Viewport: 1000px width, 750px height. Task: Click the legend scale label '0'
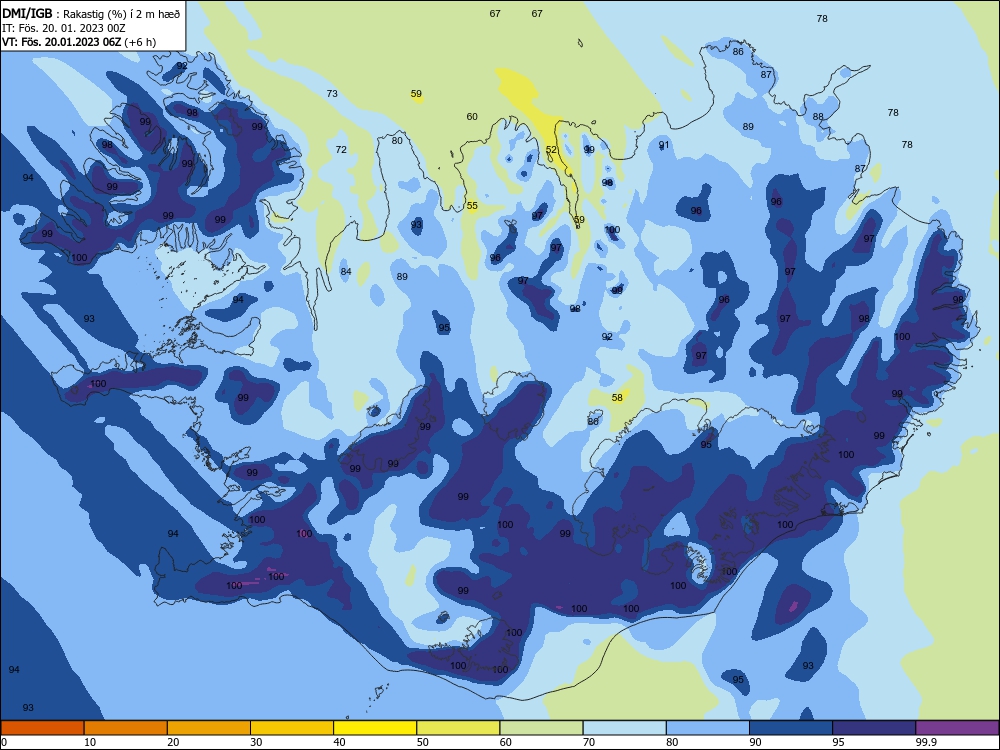click(4, 742)
